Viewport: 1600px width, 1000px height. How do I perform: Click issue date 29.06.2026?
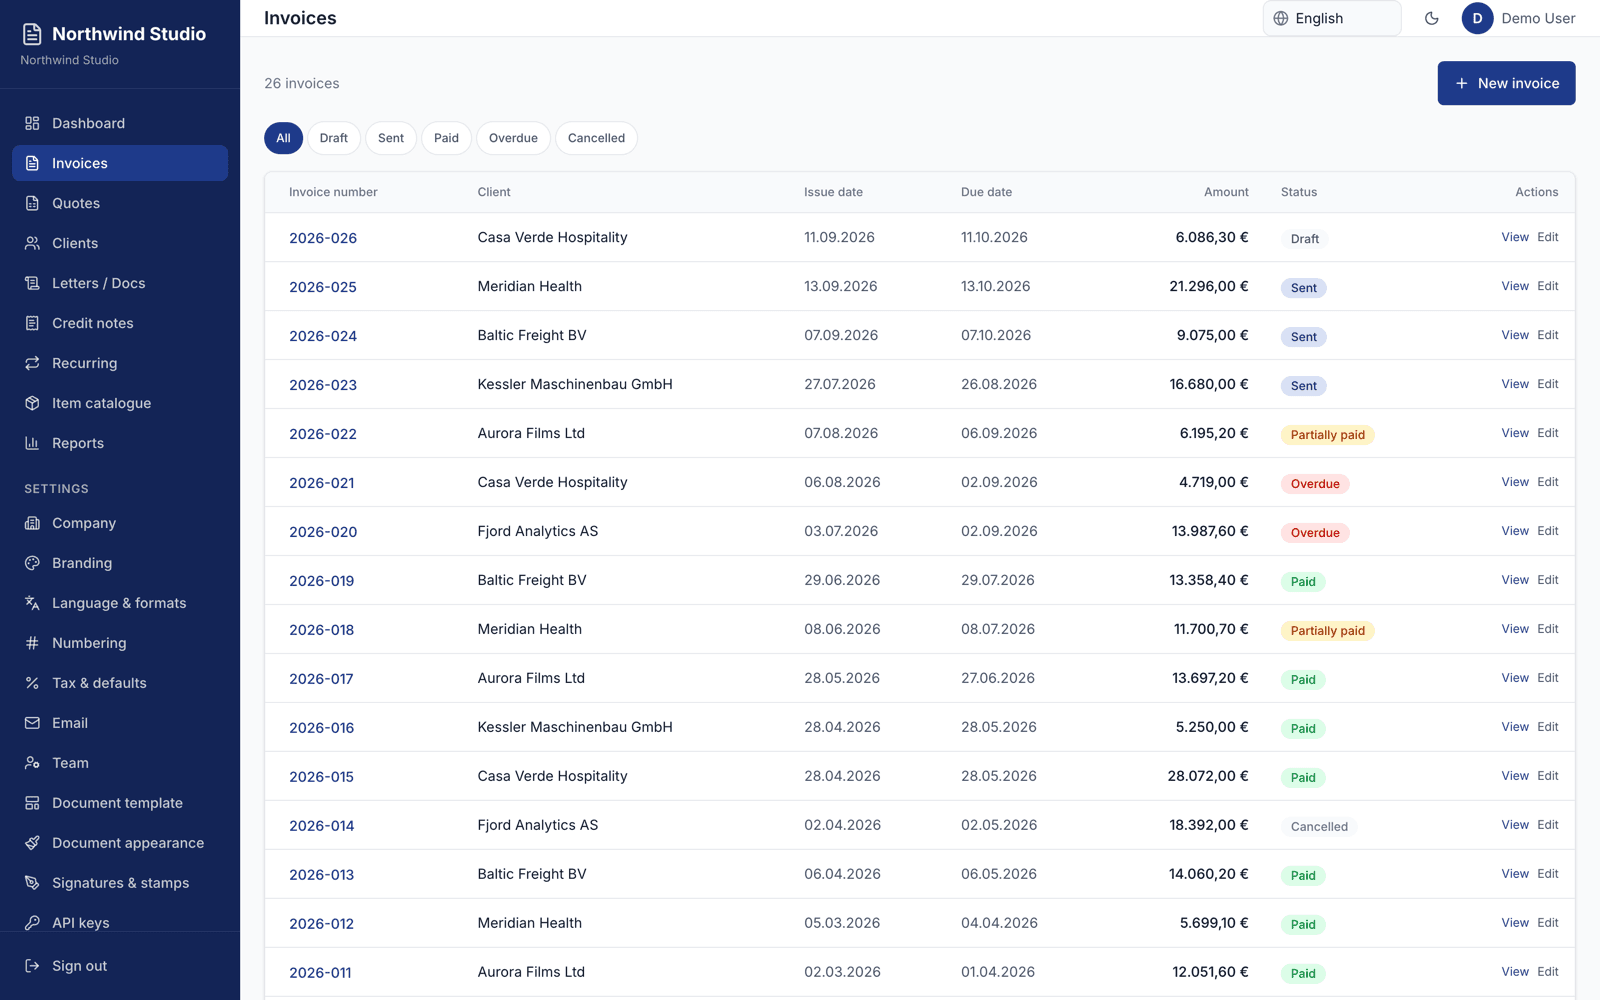click(842, 580)
